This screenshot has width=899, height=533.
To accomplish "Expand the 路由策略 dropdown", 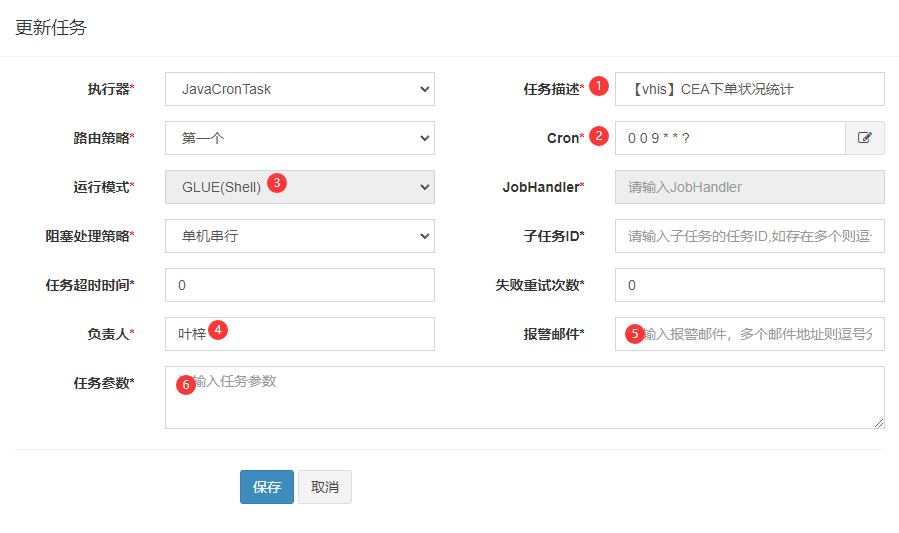I will click(299, 138).
